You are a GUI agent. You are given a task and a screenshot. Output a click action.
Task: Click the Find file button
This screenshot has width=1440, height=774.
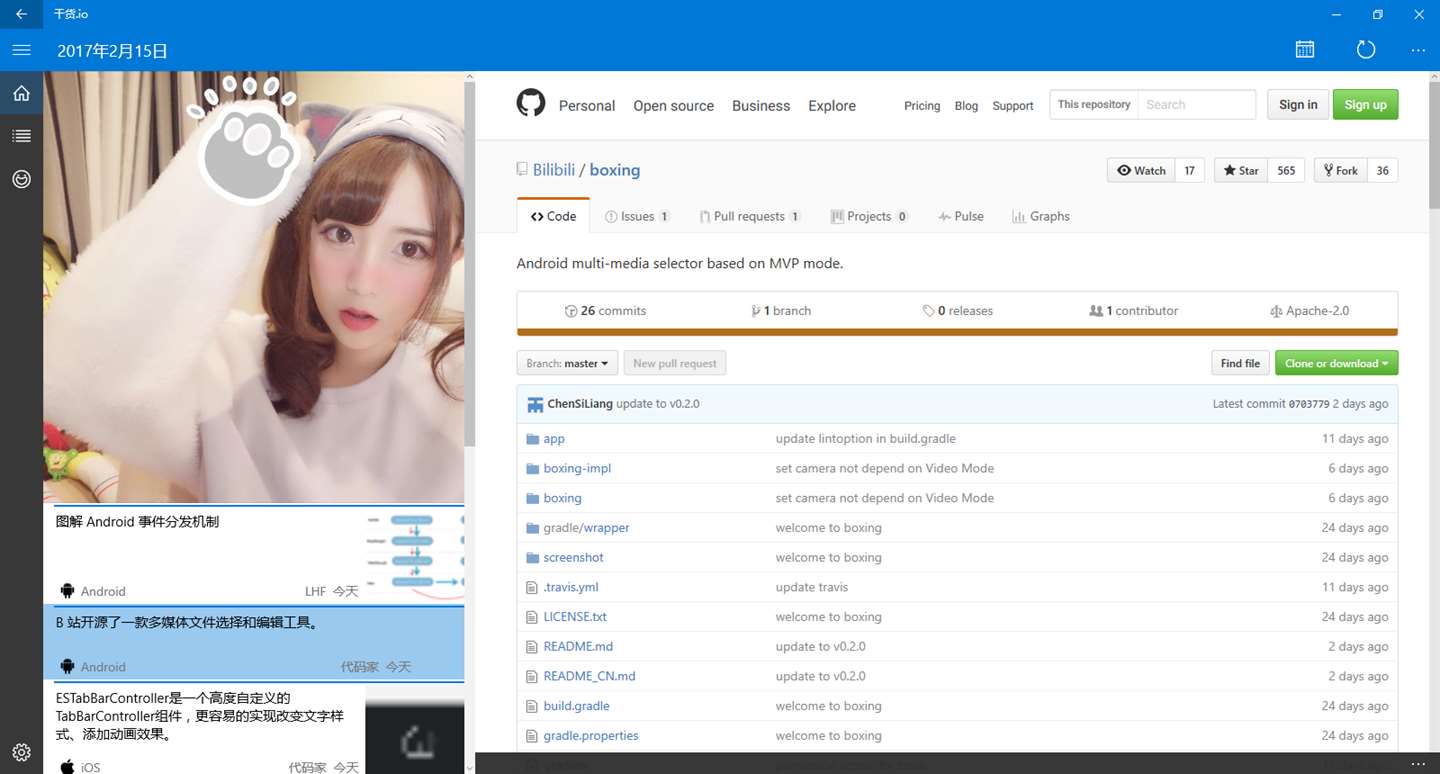click(1240, 363)
